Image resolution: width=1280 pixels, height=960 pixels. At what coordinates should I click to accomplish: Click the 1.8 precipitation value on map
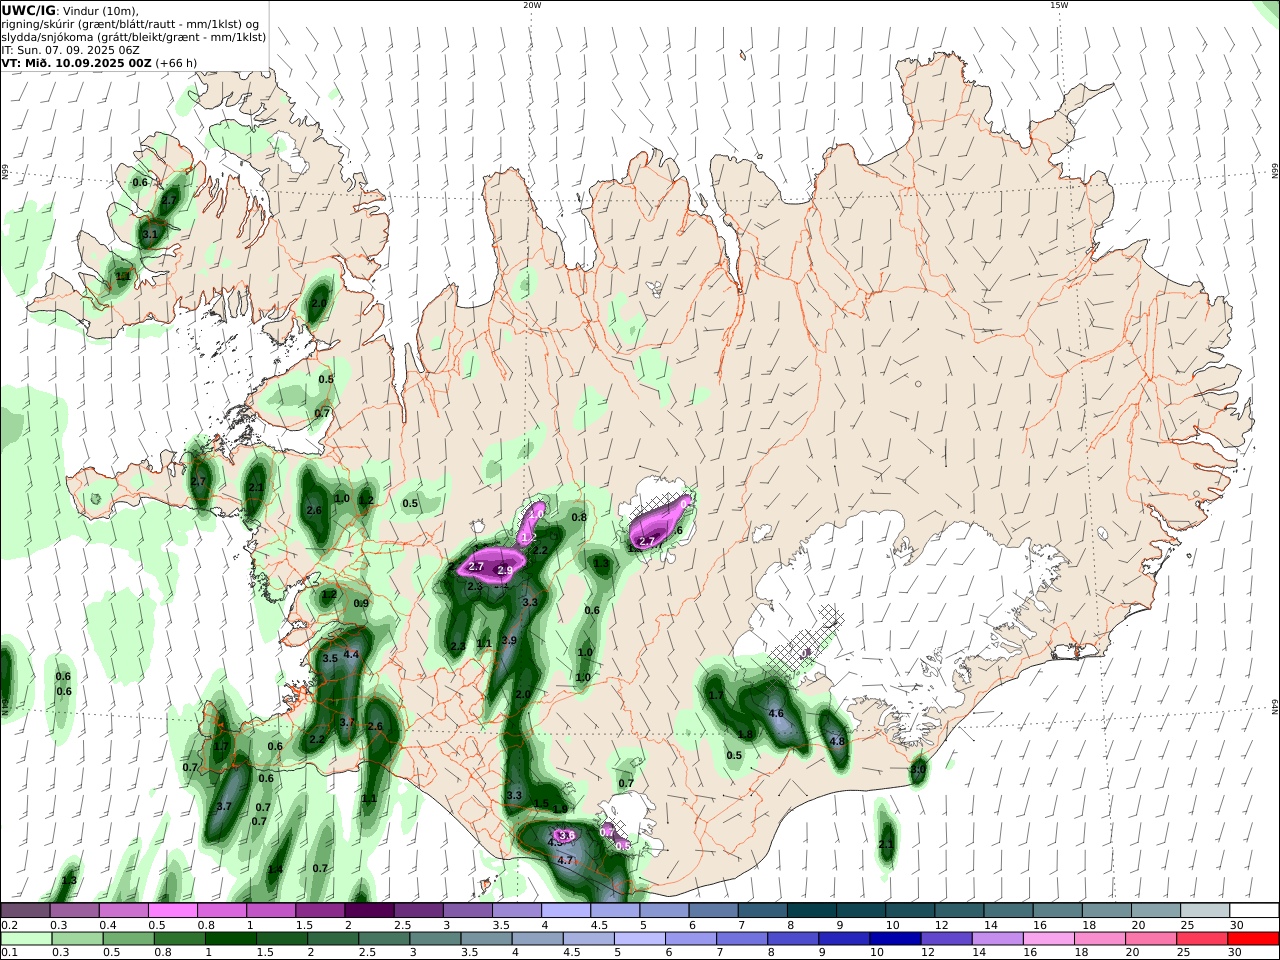coord(745,734)
